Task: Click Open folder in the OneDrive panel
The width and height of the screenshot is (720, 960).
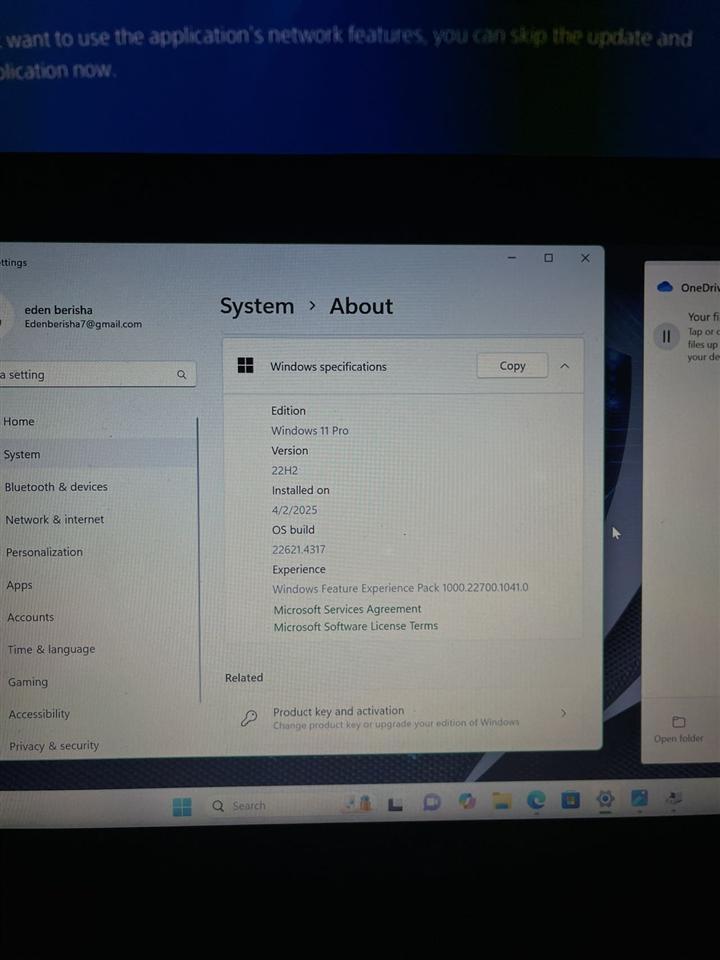Action: (678, 730)
